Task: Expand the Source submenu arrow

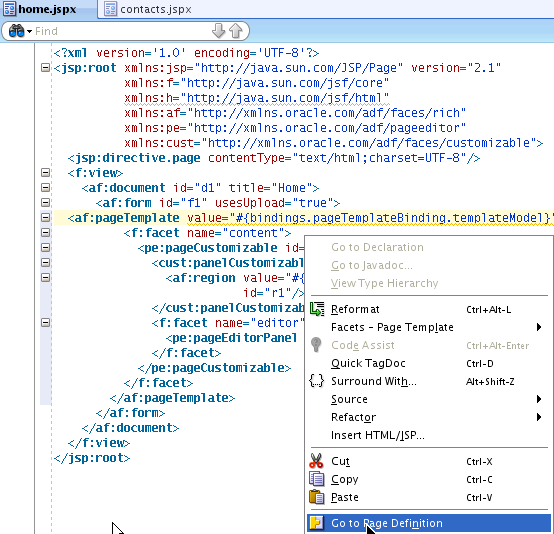Action: 539,399
